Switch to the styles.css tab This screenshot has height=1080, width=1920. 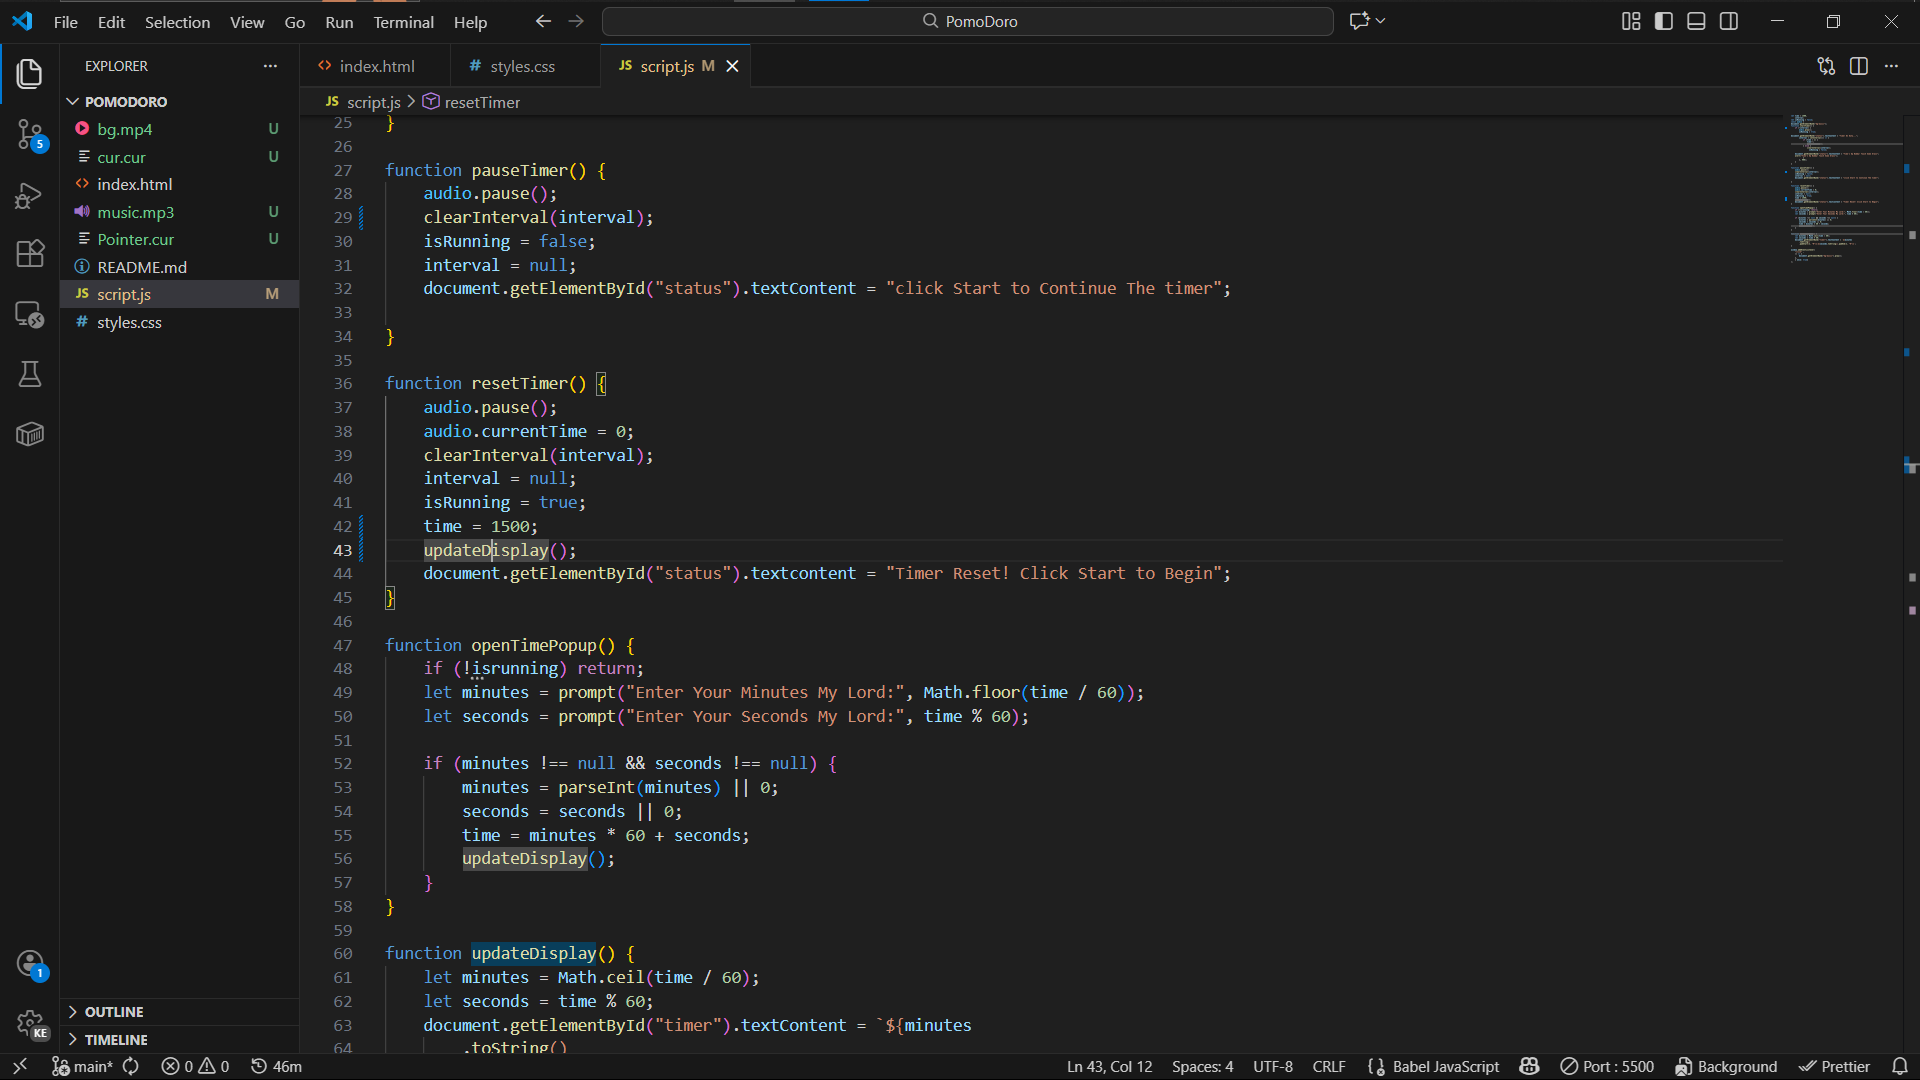pyautogui.click(x=522, y=66)
